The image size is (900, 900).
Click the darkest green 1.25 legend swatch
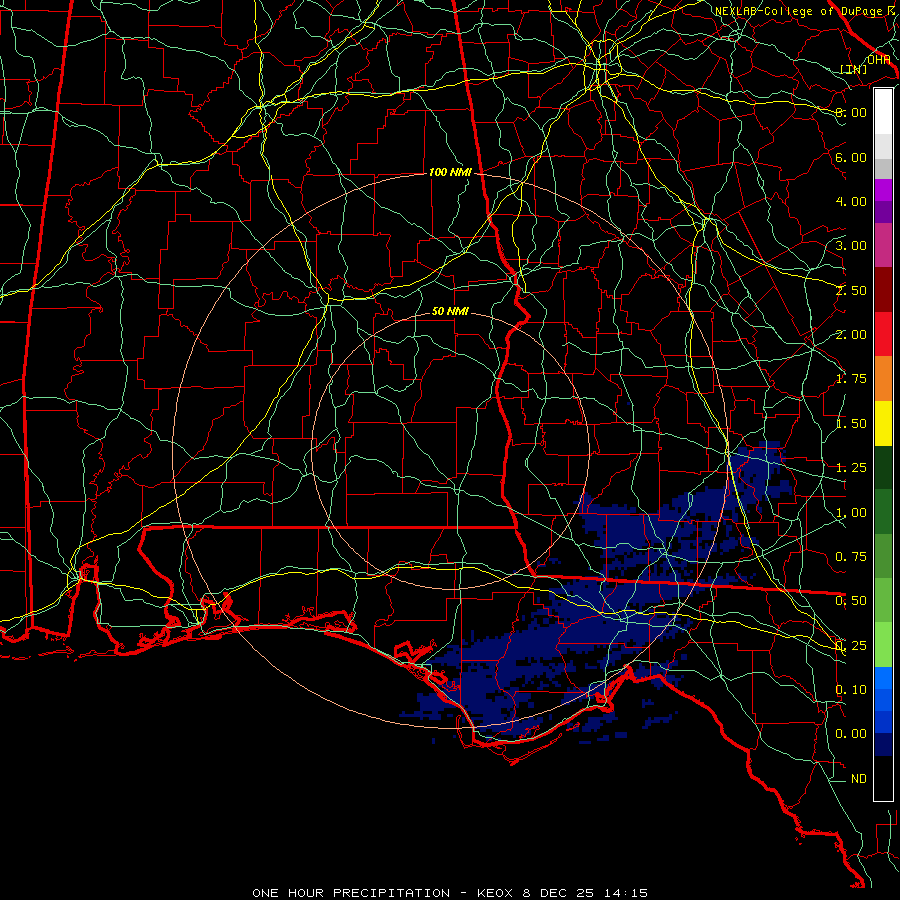click(883, 467)
